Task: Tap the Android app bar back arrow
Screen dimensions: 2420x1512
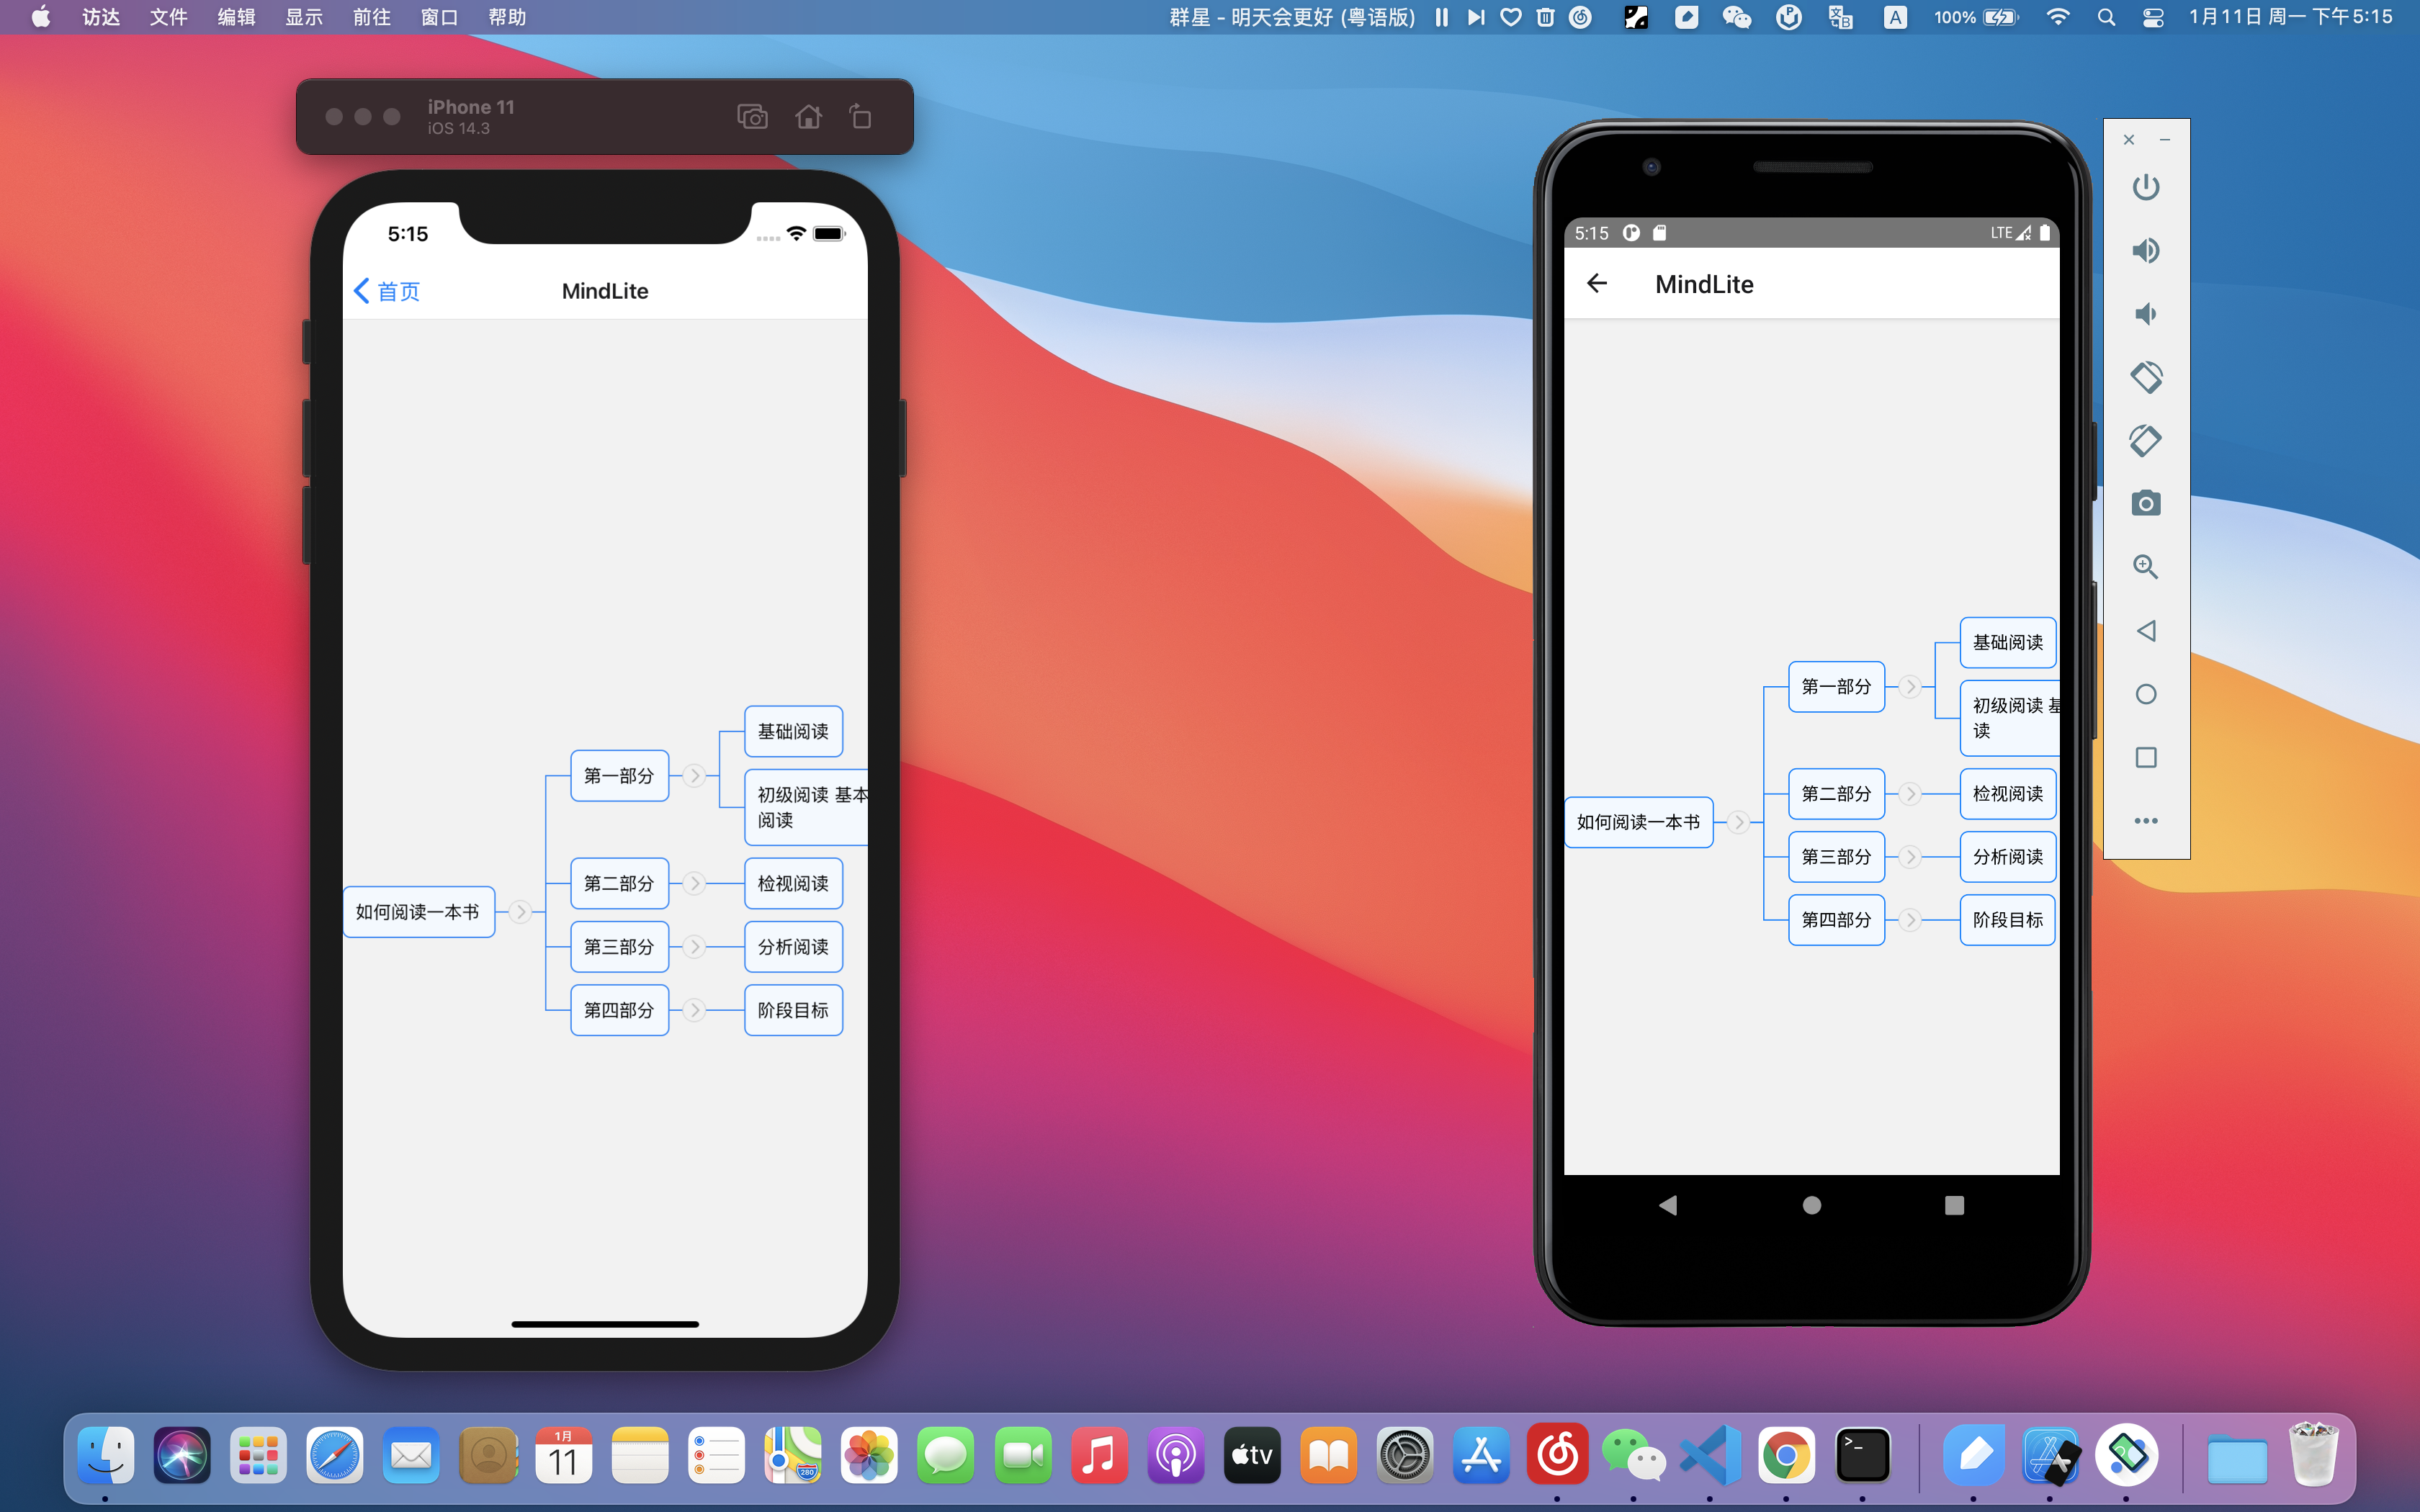Action: (1597, 284)
